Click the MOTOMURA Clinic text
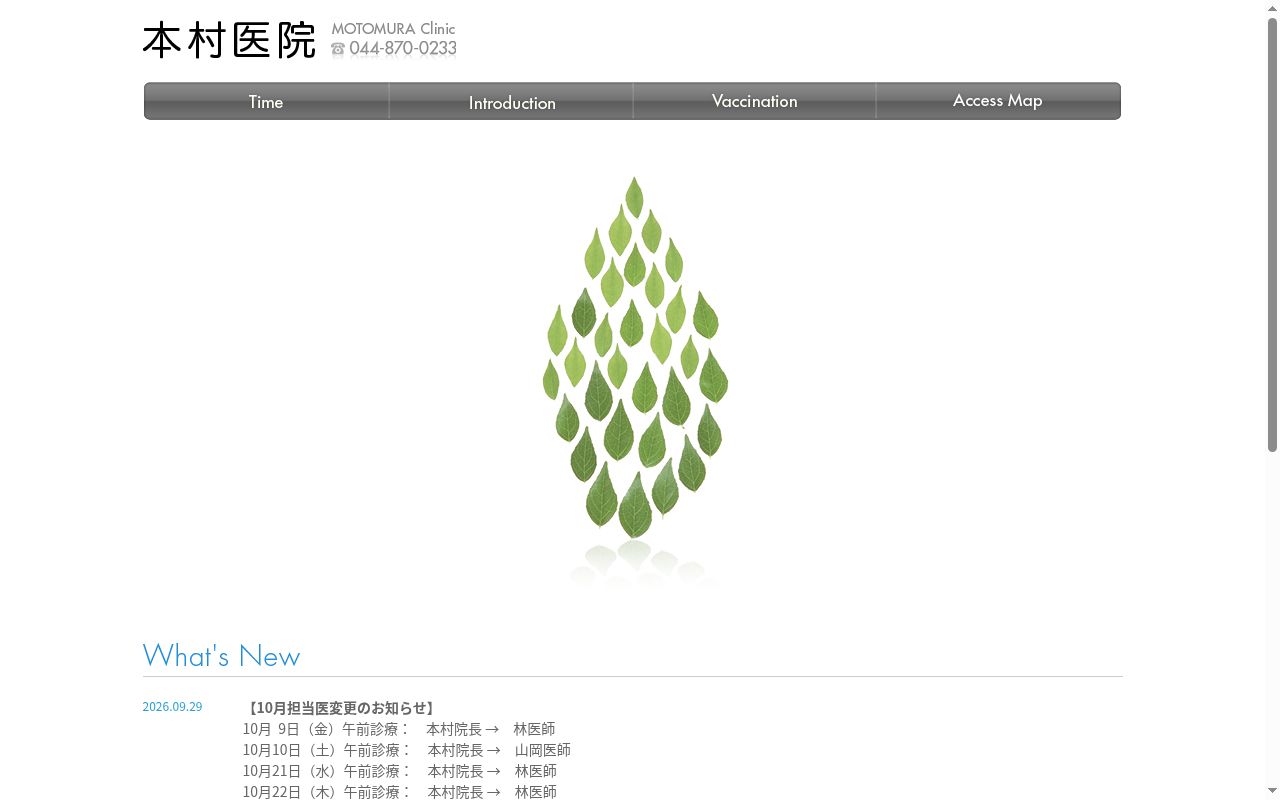 pyautogui.click(x=393, y=29)
